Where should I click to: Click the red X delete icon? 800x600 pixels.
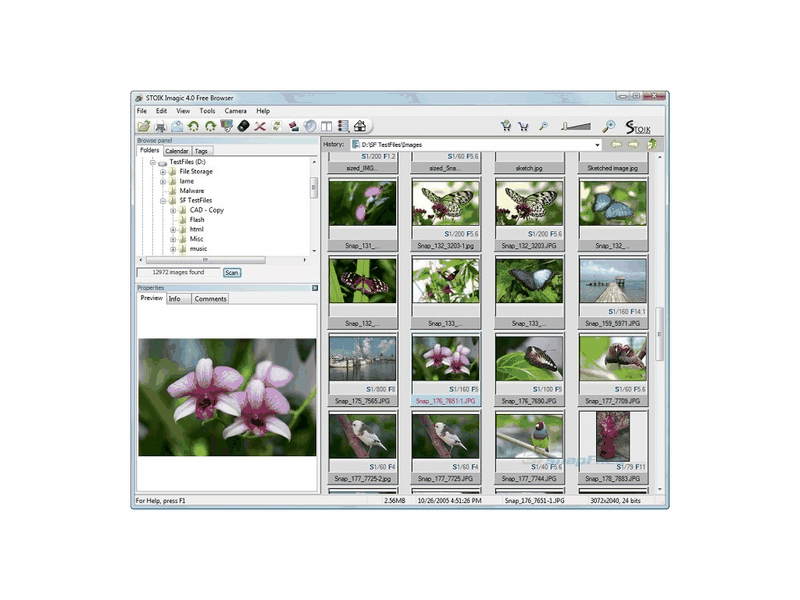point(260,126)
